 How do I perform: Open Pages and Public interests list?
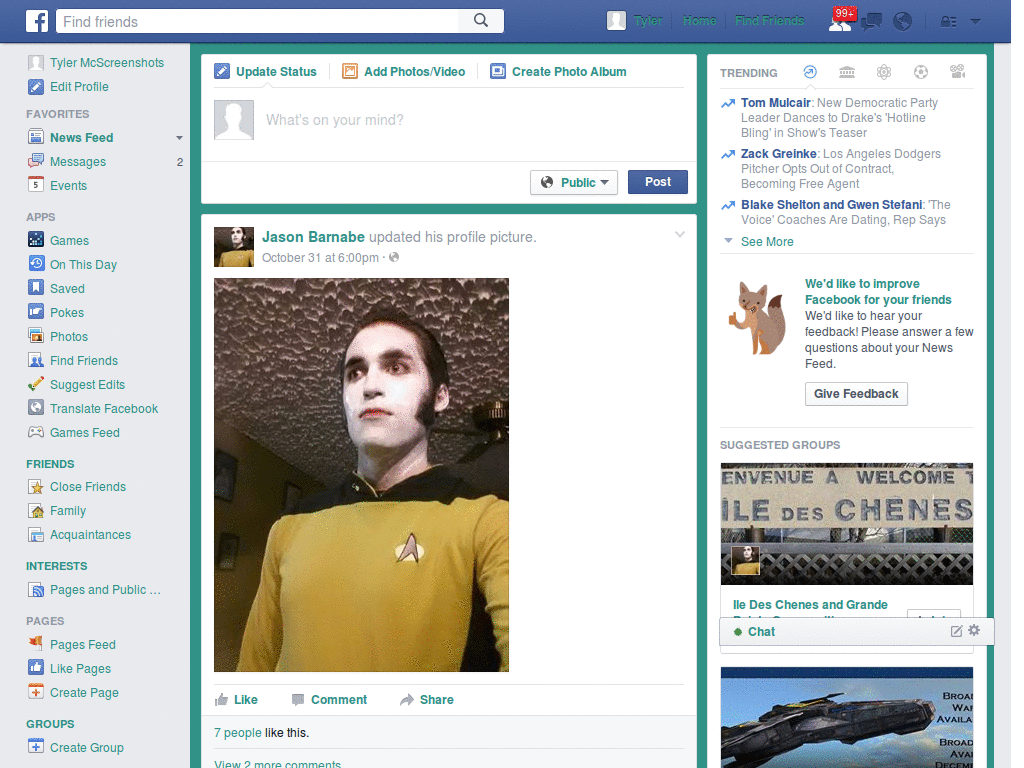point(104,590)
